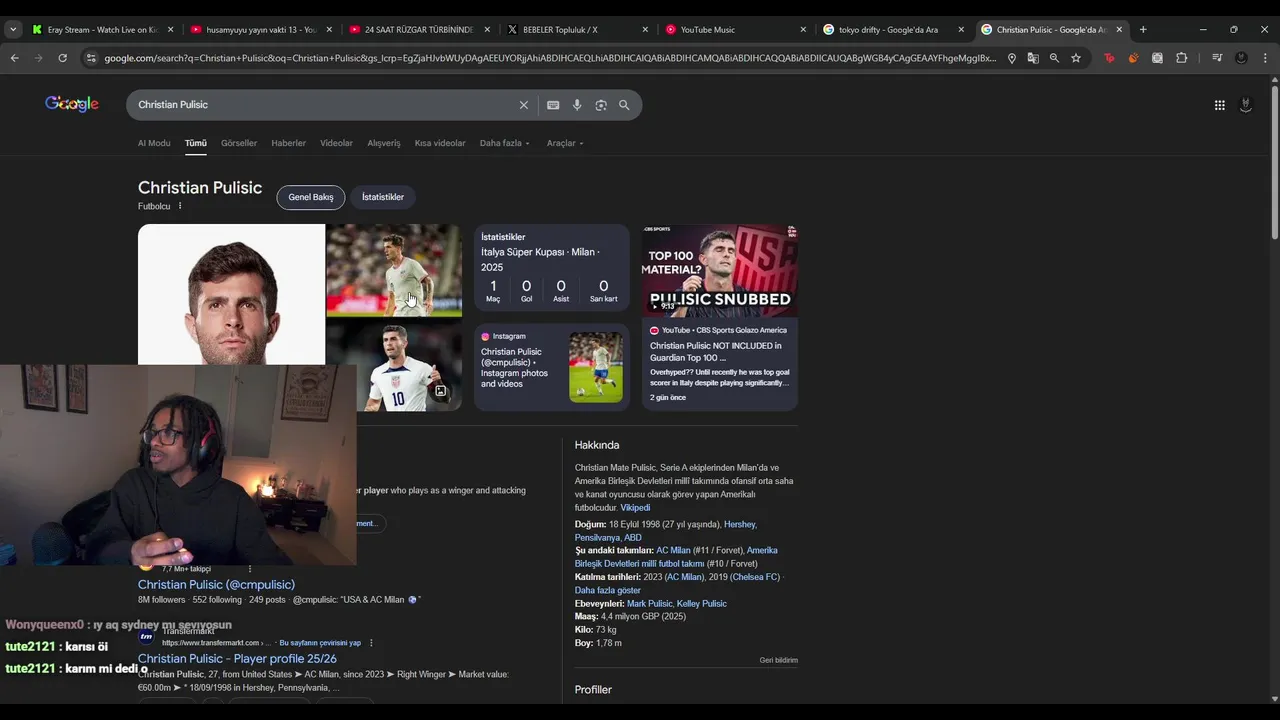Click Bu sayfanın çevirisini yap link
Image resolution: width=1280 pixels, height=720 pixels.
point(320,643)
